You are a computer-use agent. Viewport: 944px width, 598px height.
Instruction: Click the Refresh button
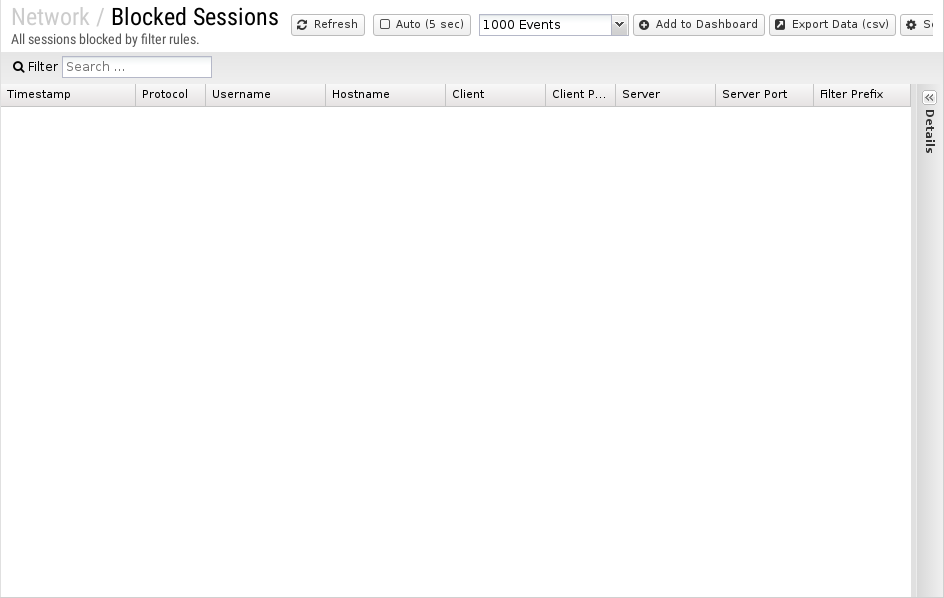click(328, 25)
